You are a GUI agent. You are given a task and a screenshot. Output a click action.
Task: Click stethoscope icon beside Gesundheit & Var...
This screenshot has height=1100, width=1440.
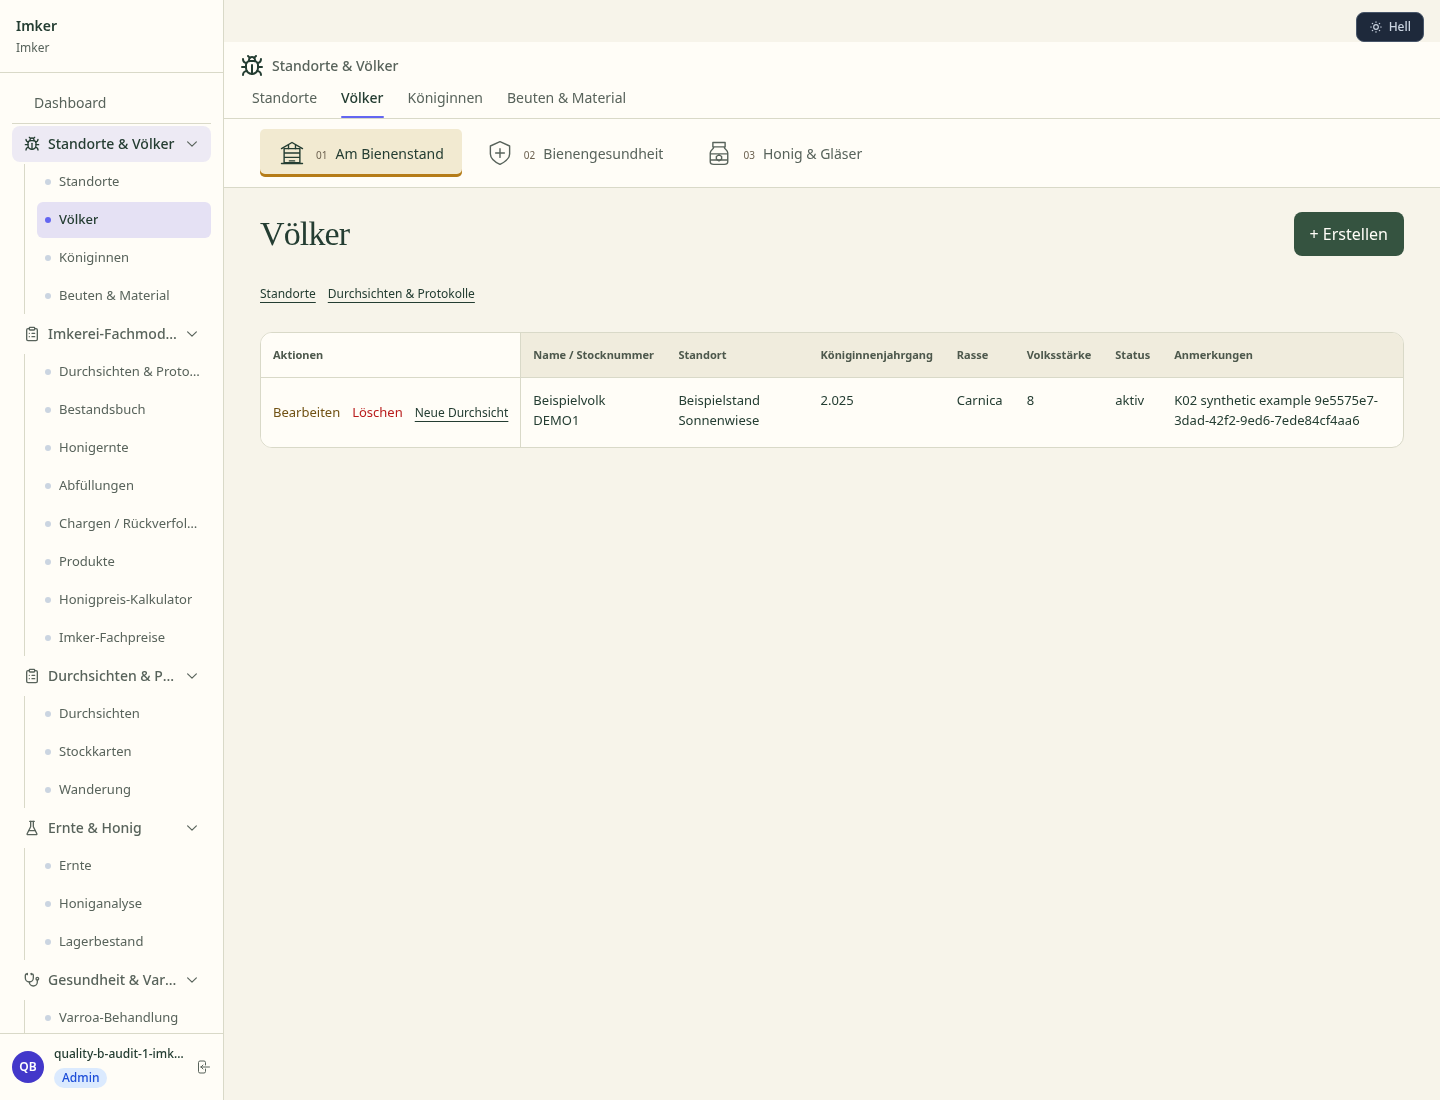[32, 980]
